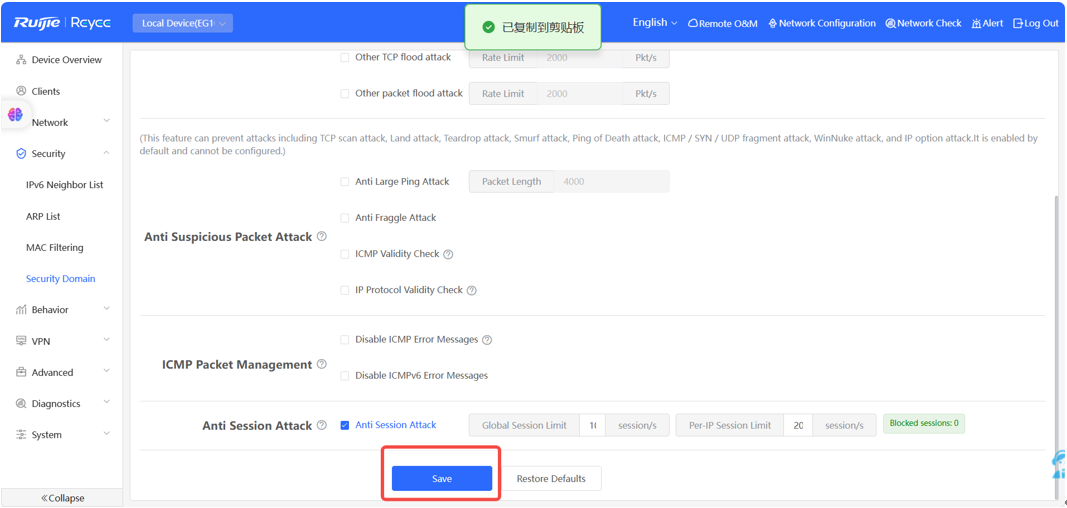Screen dimensions: 1067x508
Task: Tick the ICMP Validity Check box
Action: (x=344, y=254)
